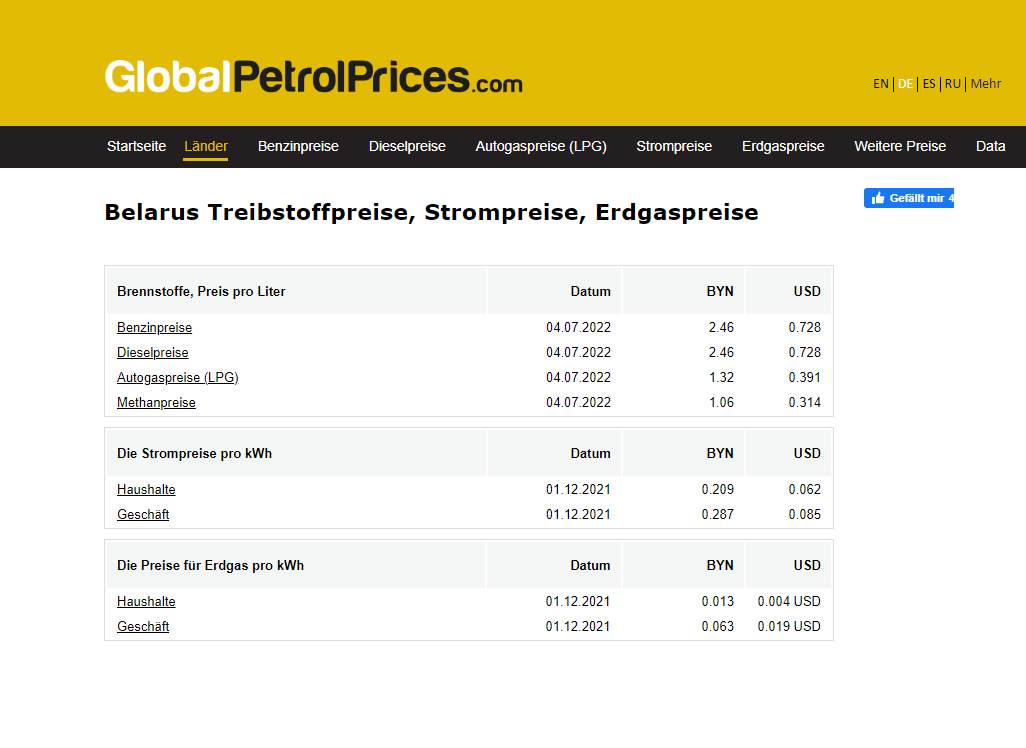This screenshot has width=1026, height=748.
Task: Click the Methanpreise link in the fuel table
Action: (156, 403)
